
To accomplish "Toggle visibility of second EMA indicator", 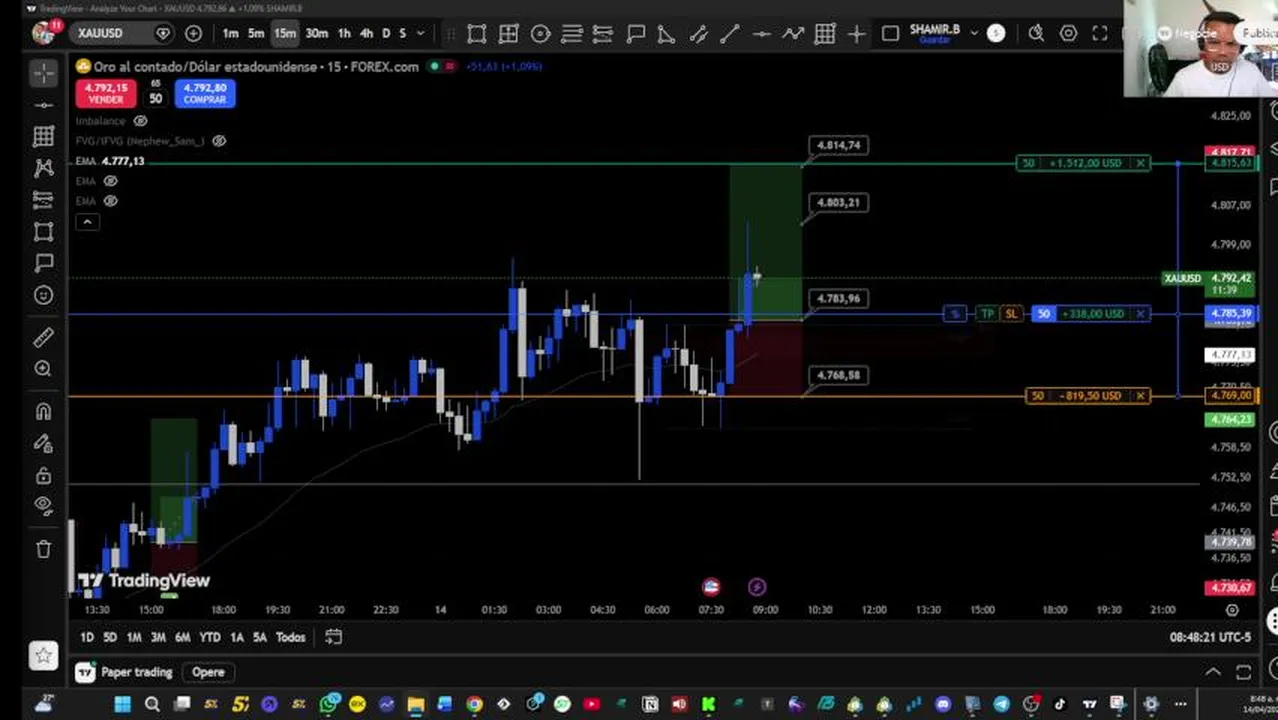I will (111, 181).
